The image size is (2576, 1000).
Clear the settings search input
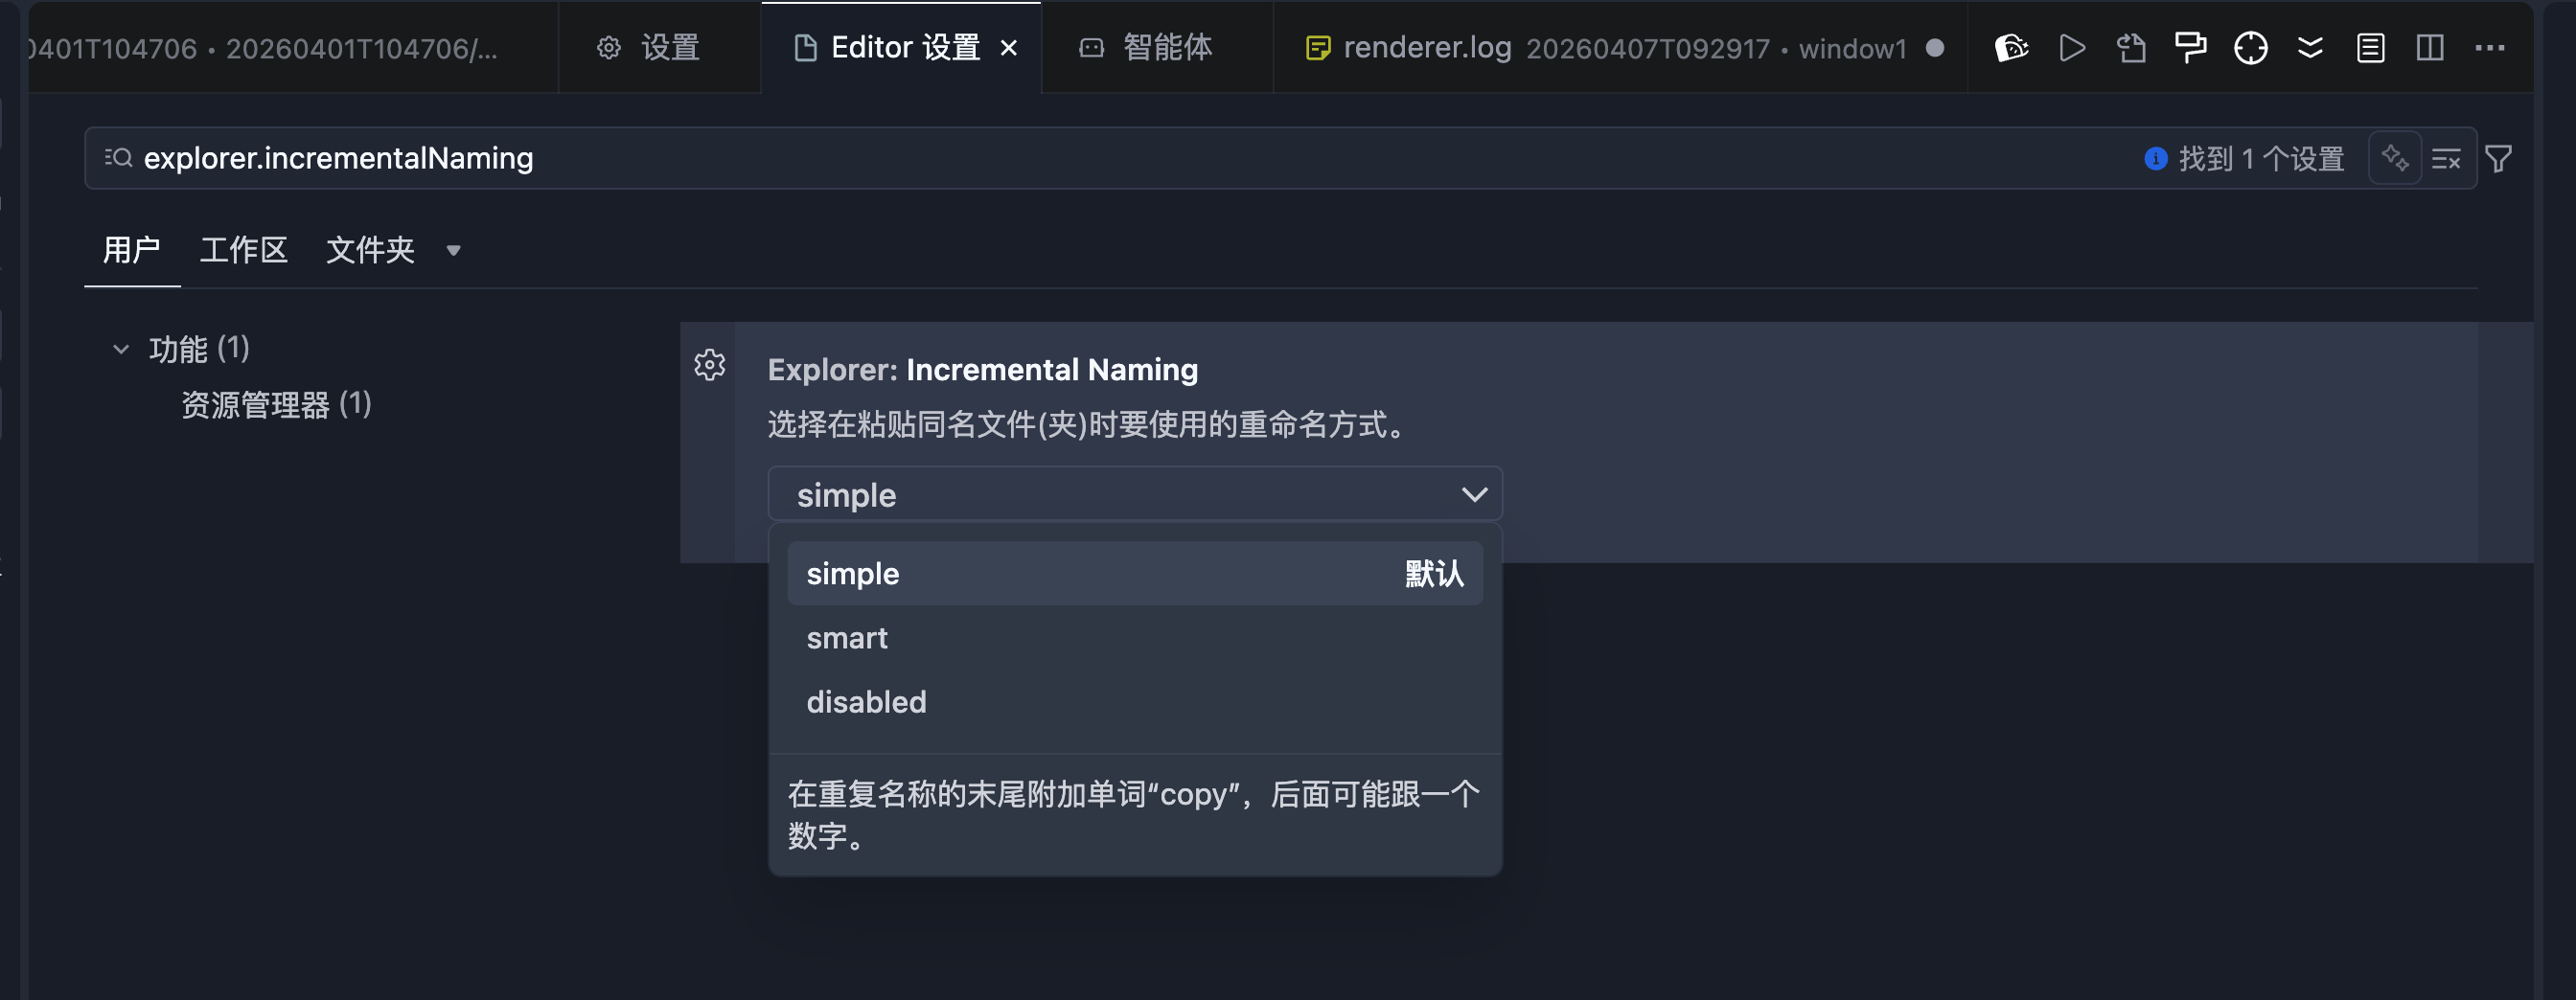point(2446,159)
